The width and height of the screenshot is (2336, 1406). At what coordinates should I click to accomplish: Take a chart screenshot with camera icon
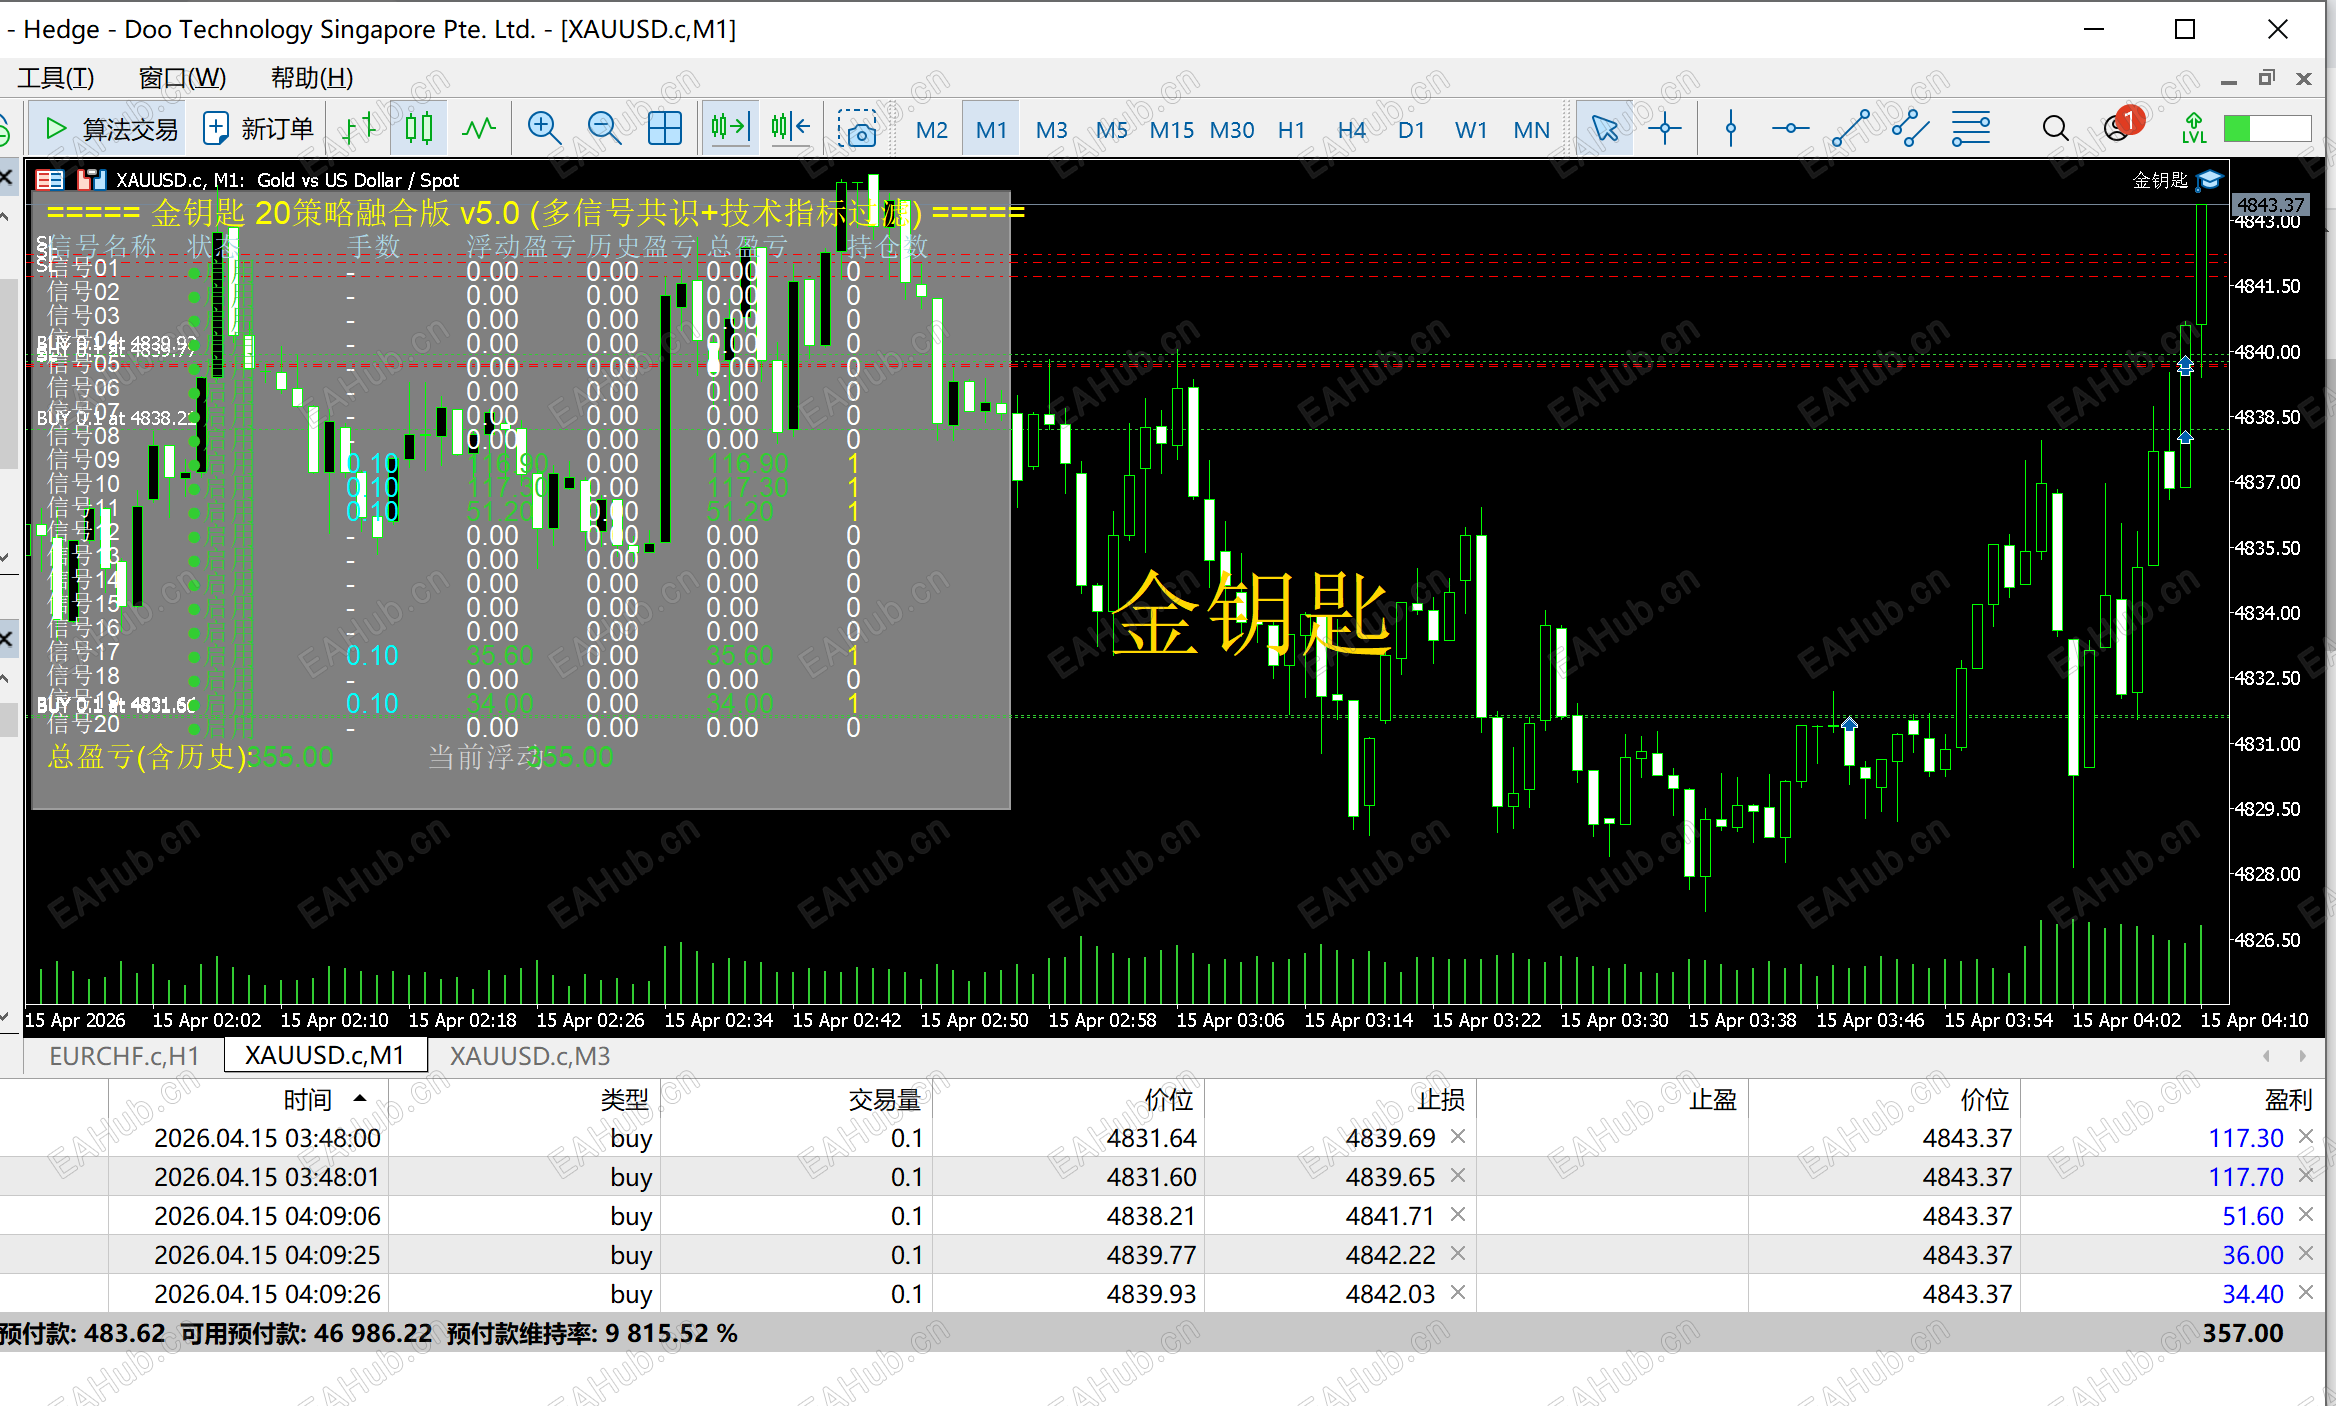857,129
